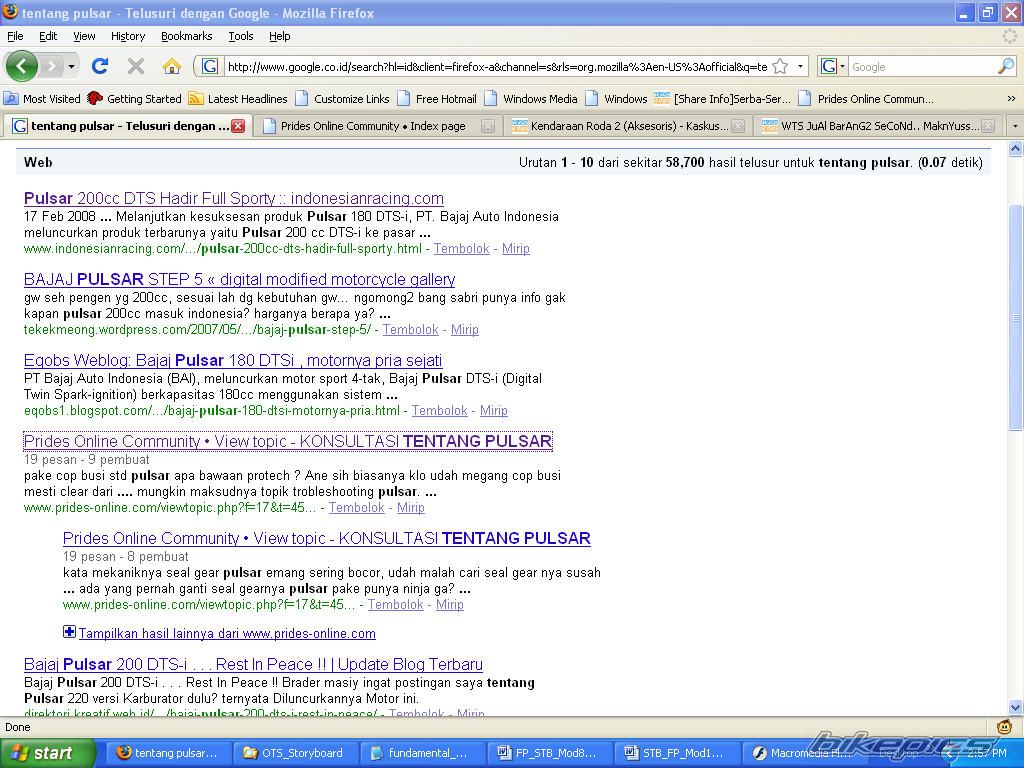
Task: Open the search engine selector dropdown
Action: click(x=833, y=67)
